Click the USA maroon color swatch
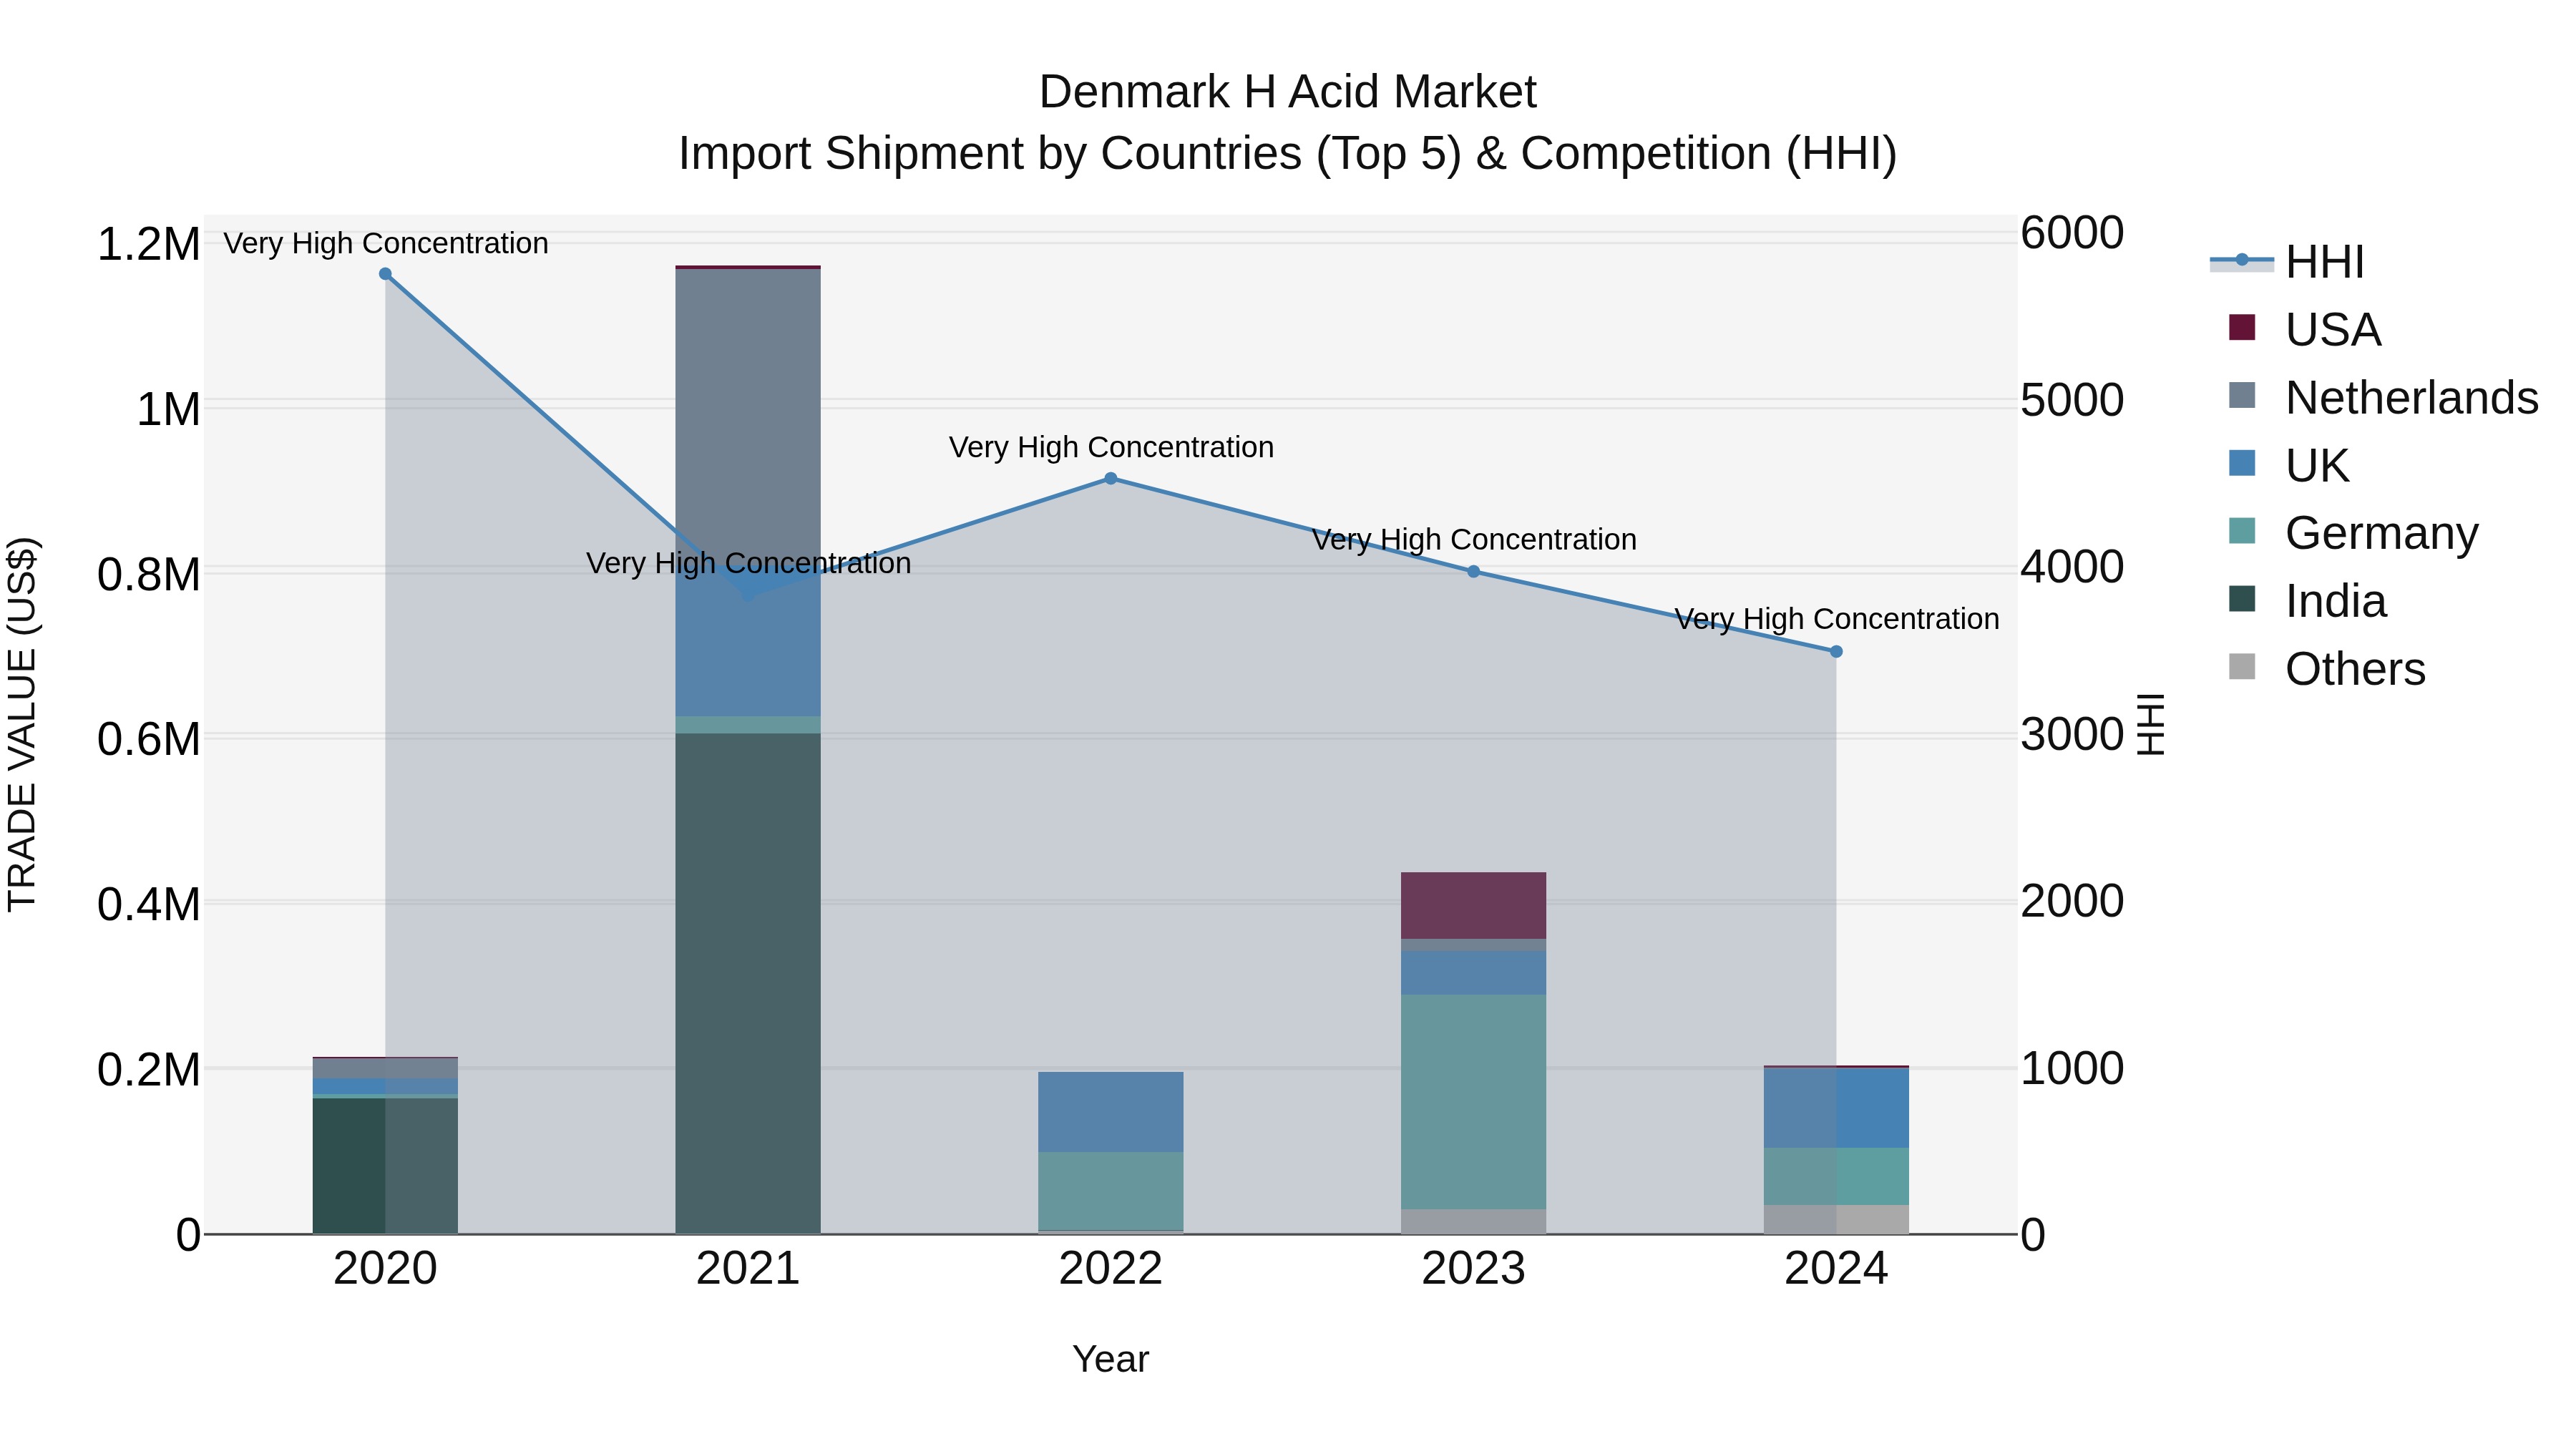The image size is (2576, 1449). pos(2242,327)
